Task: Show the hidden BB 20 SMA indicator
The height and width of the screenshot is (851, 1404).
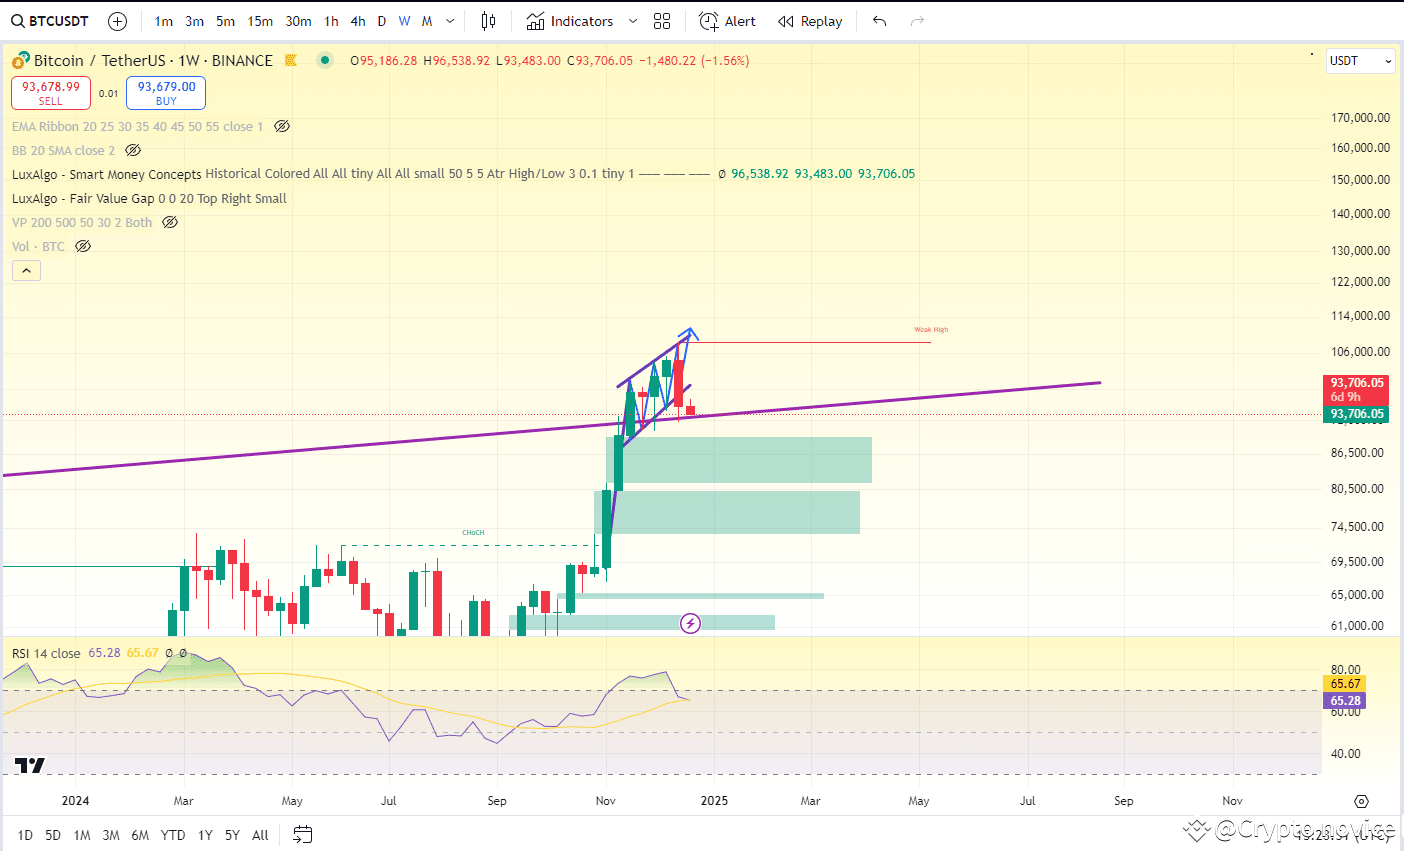Action: pyautogui.click(x=133, y=150)
